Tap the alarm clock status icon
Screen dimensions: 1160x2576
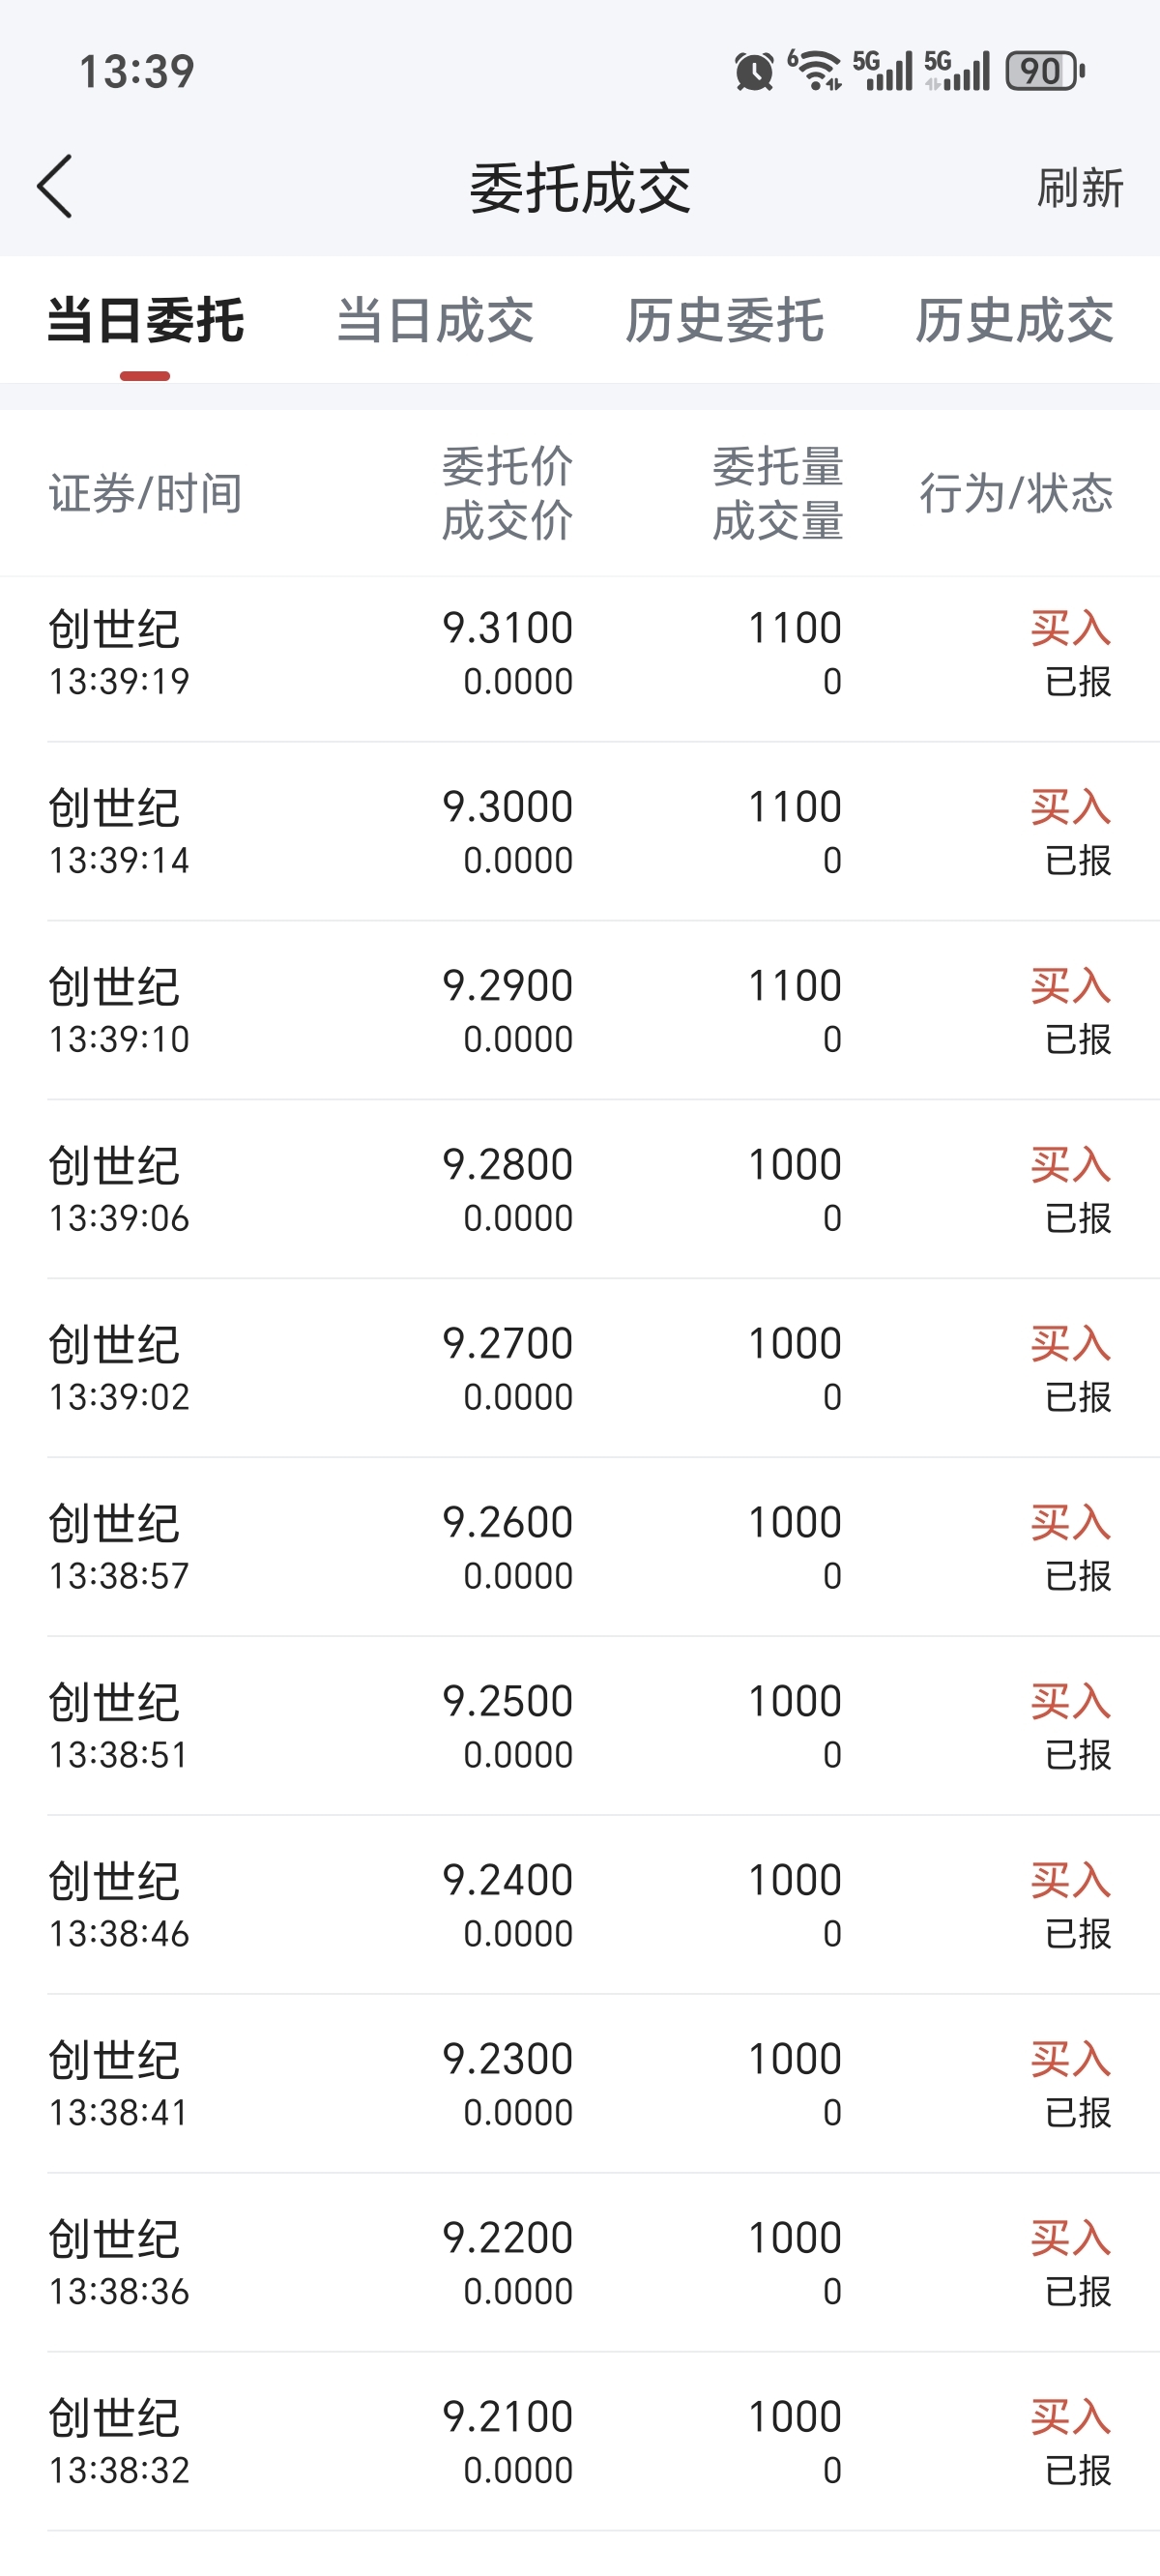click(754, 72)
